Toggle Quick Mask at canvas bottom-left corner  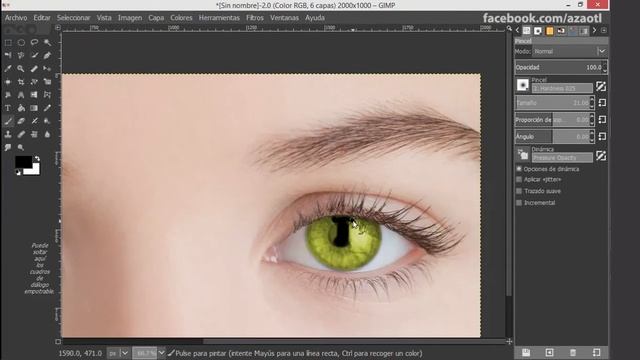click(58, 341)
